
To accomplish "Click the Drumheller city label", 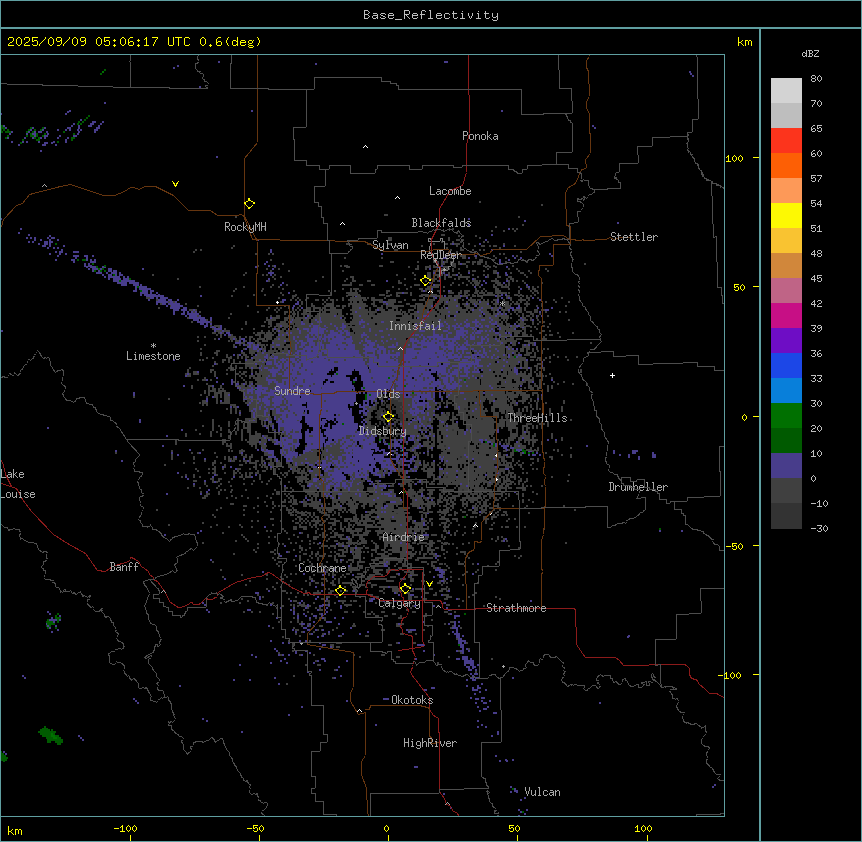I will pyautogui.click(x=638, y=487).
